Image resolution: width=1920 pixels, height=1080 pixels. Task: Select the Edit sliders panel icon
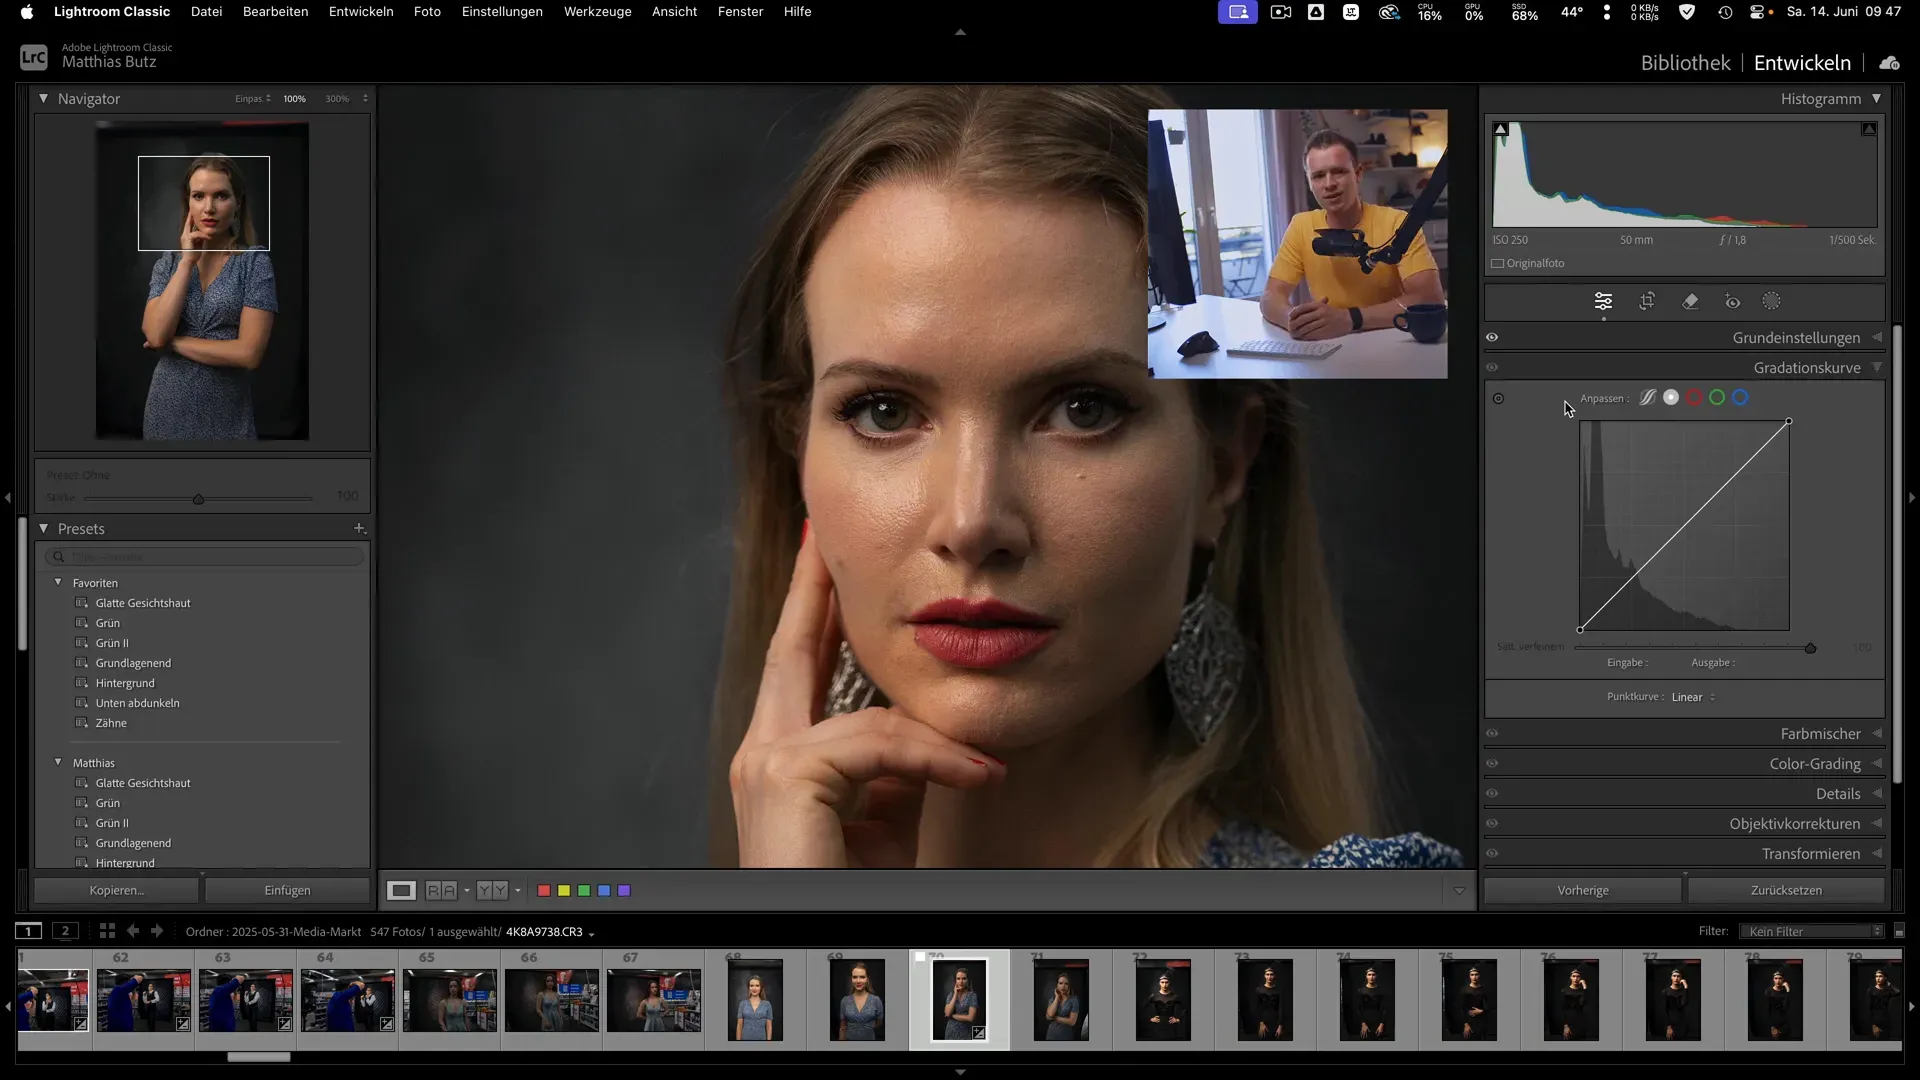coord(1604,301)
